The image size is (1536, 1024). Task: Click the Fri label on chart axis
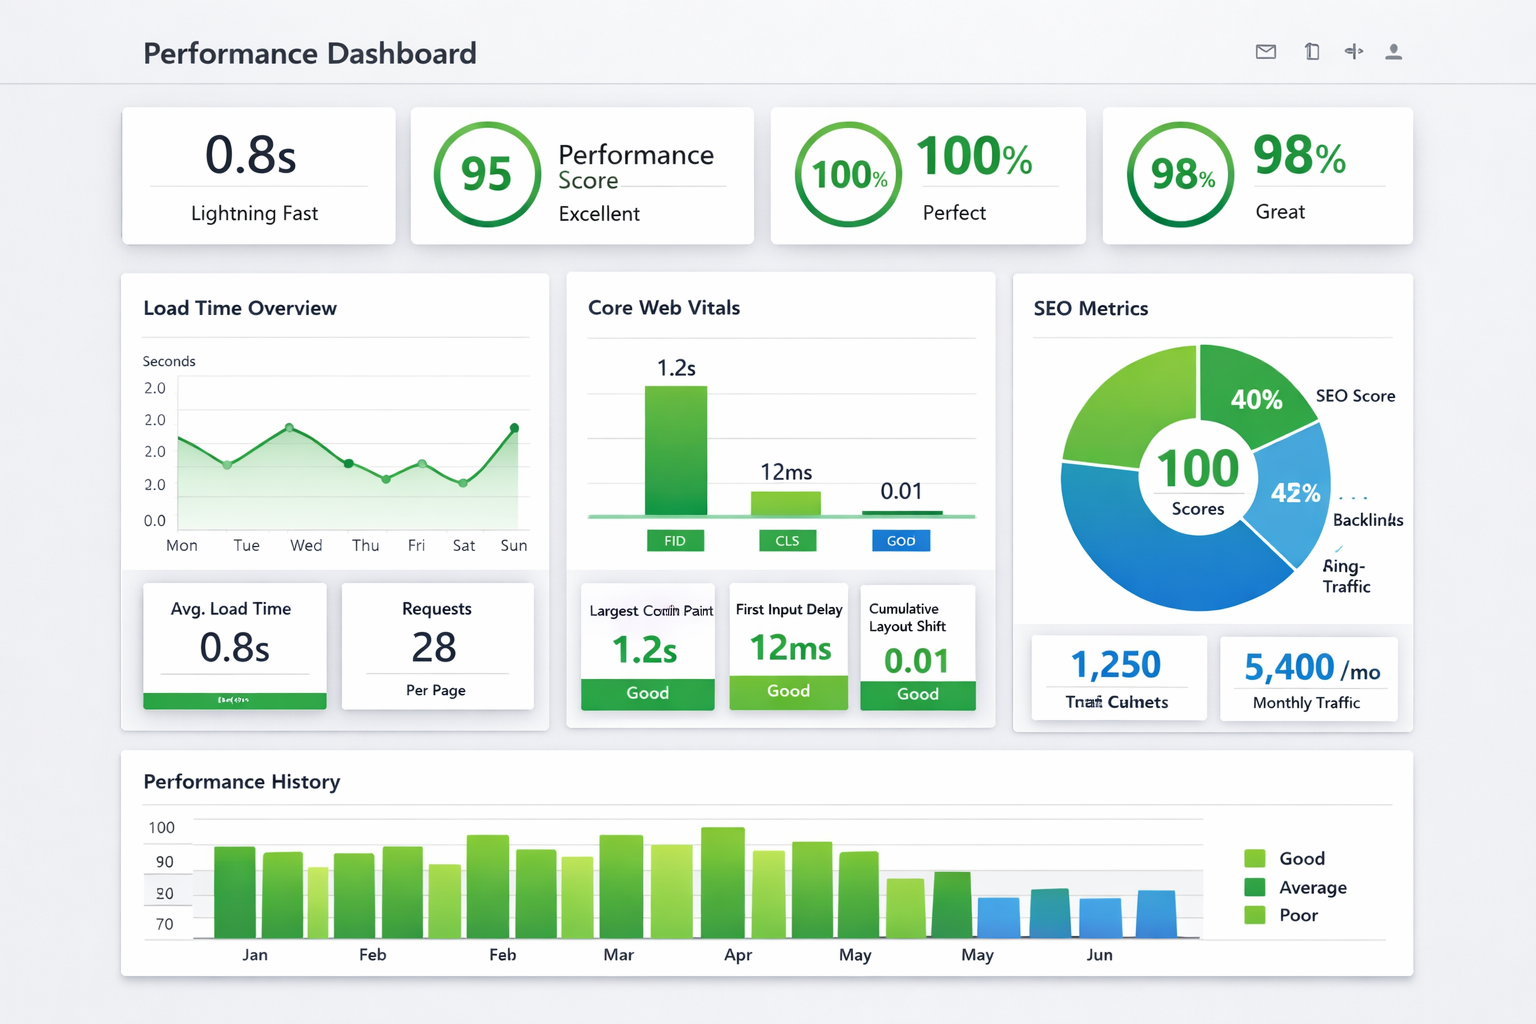(x=416, y=545)
